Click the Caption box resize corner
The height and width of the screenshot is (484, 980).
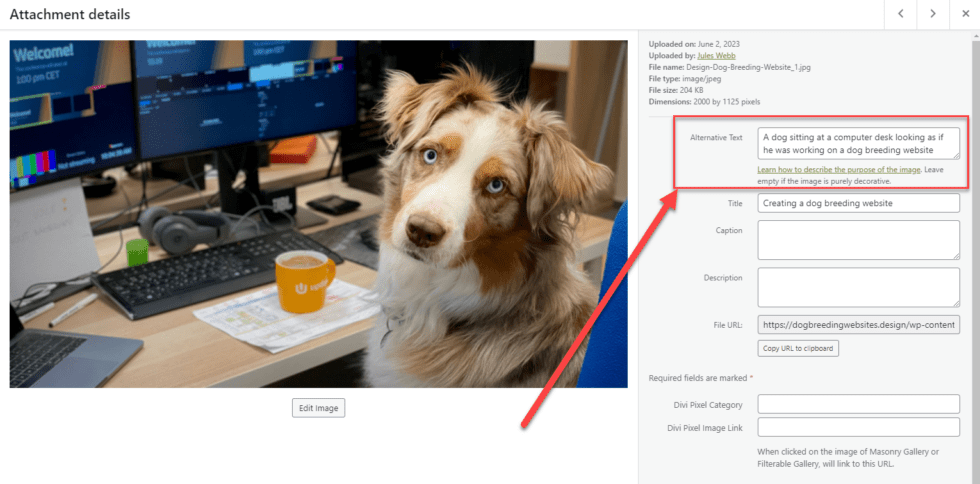(x=955, y=255)
